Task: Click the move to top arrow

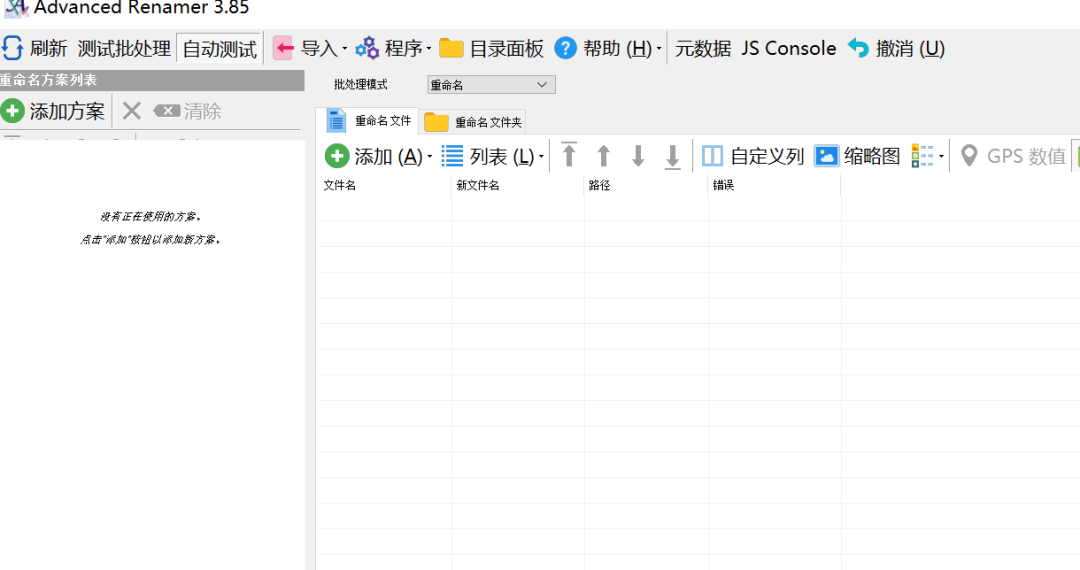Action: click(569, 156)
